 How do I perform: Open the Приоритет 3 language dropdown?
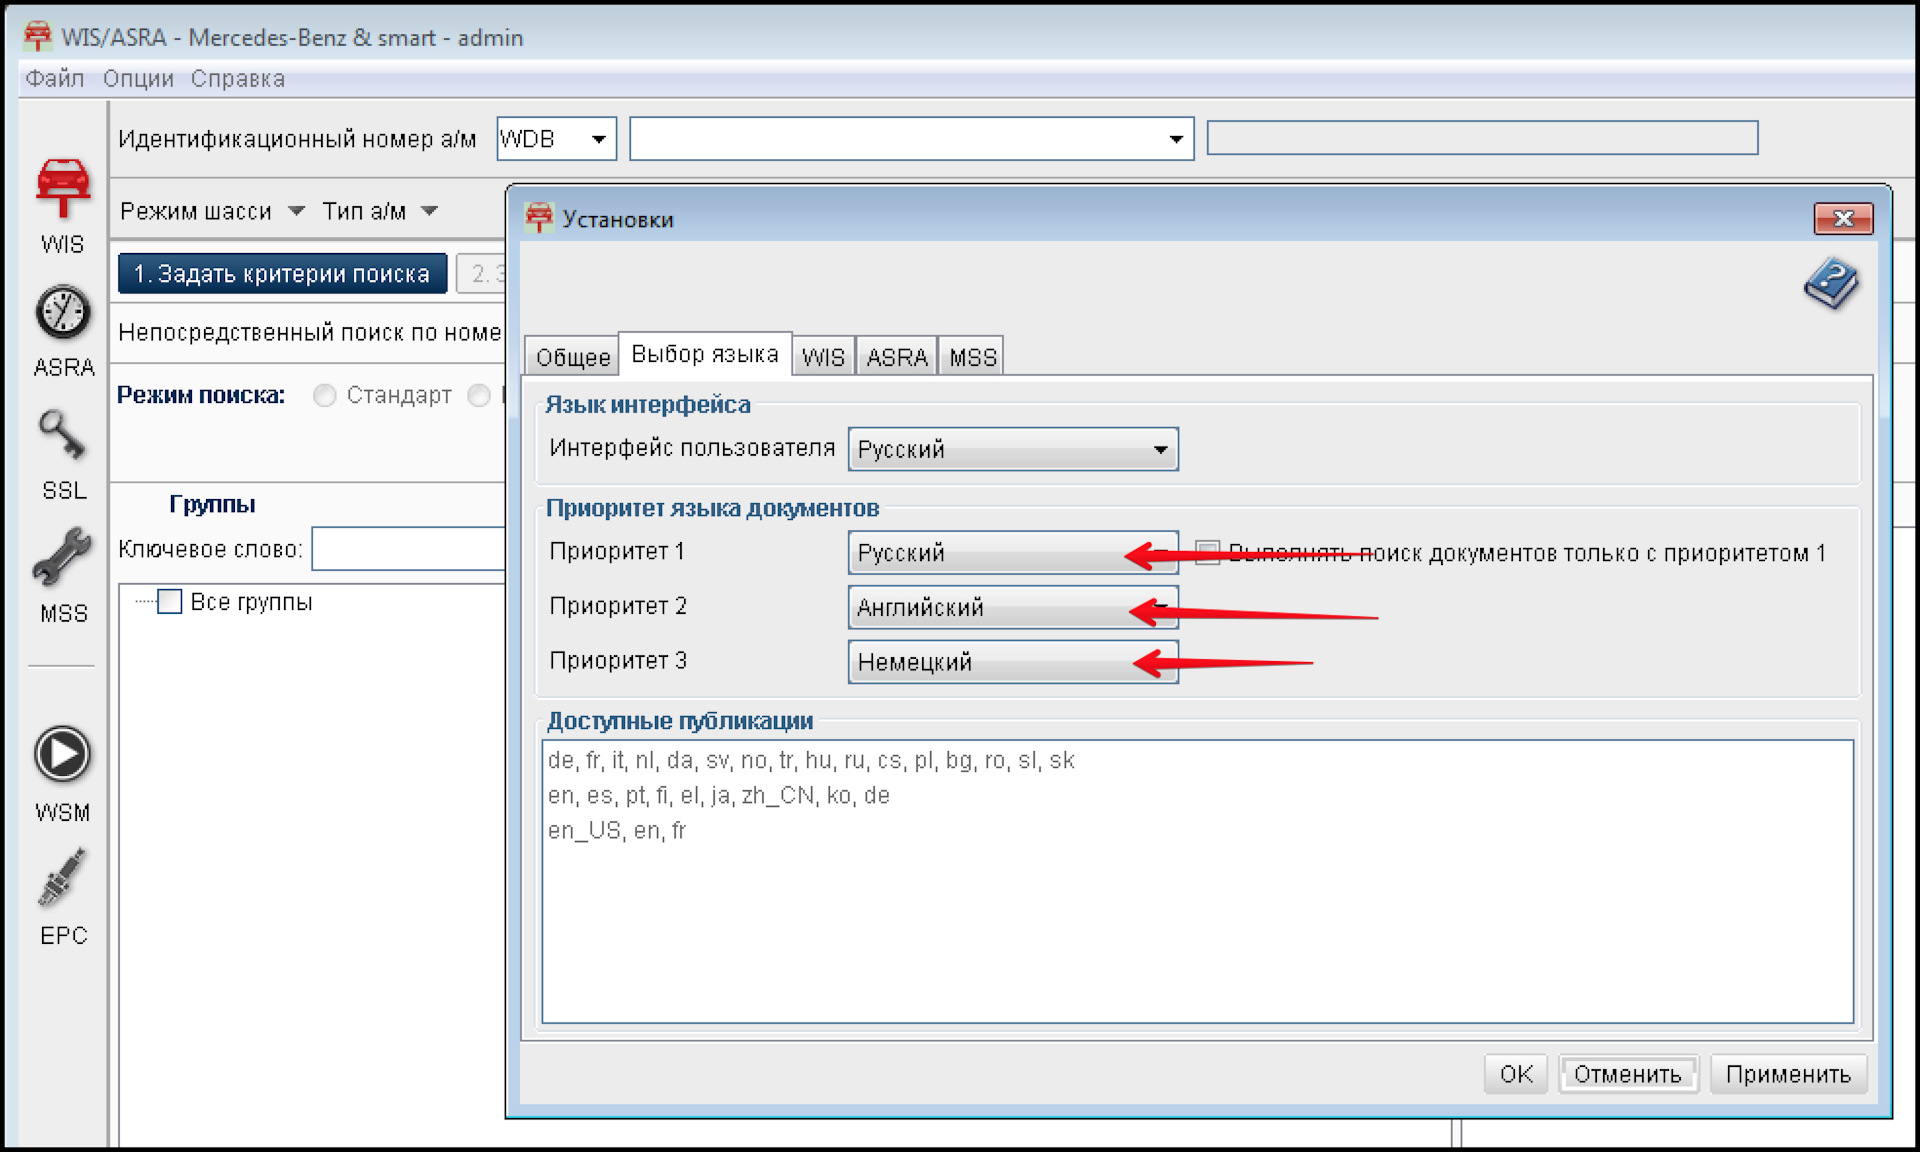click(1013, 662)
